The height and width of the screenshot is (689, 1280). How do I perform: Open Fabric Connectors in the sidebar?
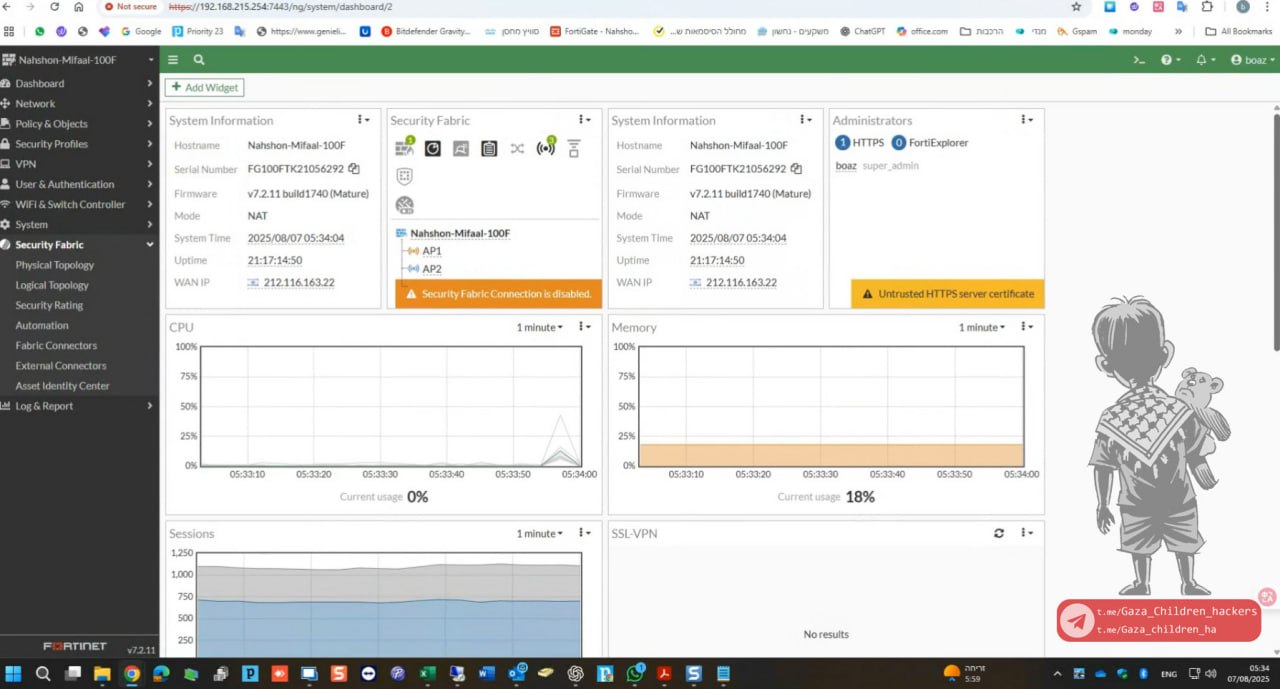(x=56, y=345)
